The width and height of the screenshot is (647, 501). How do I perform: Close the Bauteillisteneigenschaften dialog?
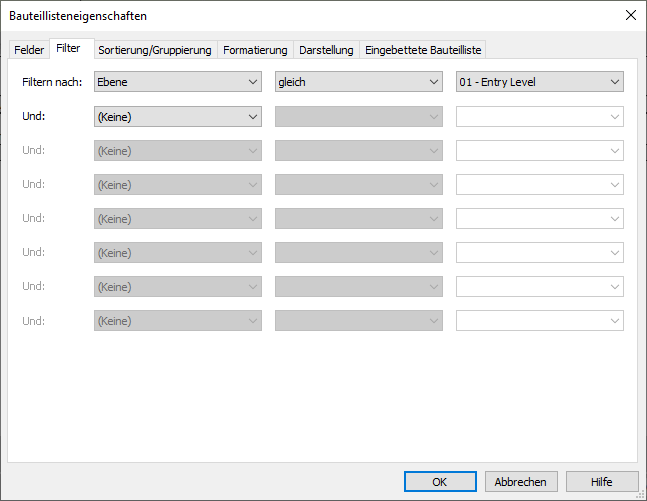(x=630, y=16)
